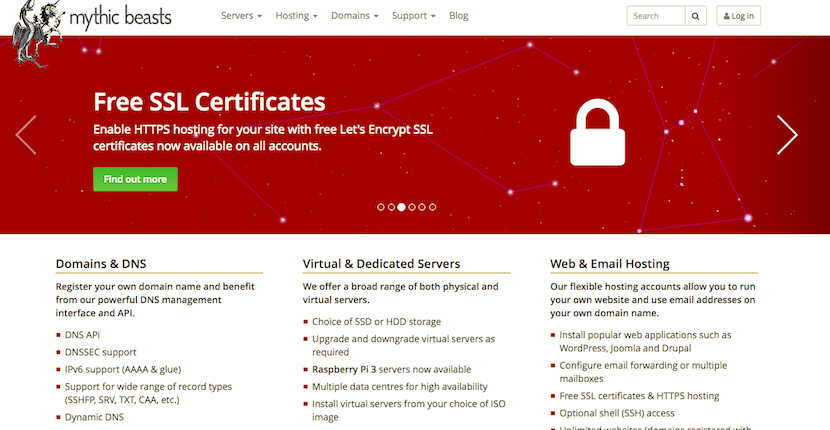The width and height of the screenshot is (830, 430).
Task: Click the DNSSEC support list item
Action: [x=101, y=352]
